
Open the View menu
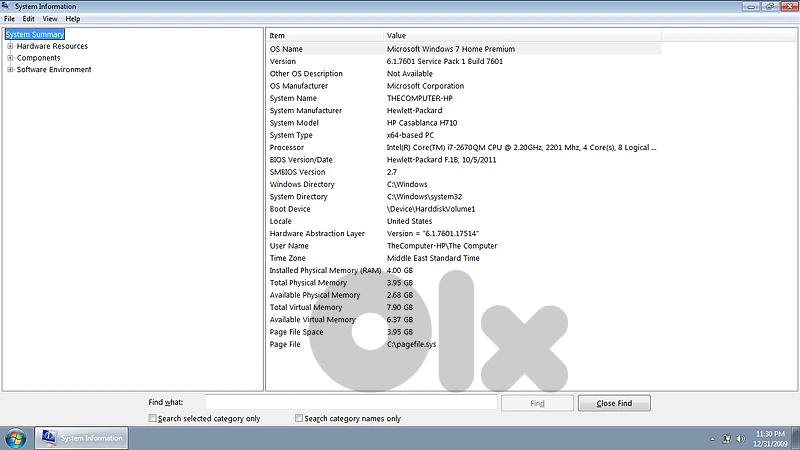click(x=49, y=19)
